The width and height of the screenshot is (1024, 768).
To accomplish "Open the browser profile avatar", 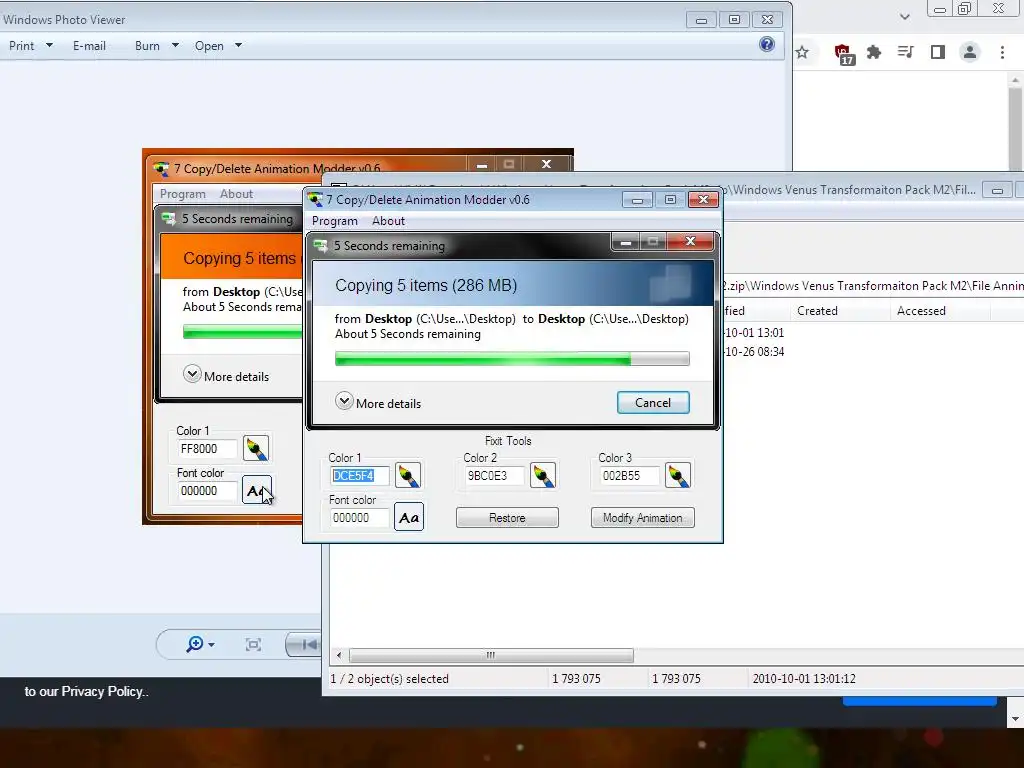I will 970,52.
